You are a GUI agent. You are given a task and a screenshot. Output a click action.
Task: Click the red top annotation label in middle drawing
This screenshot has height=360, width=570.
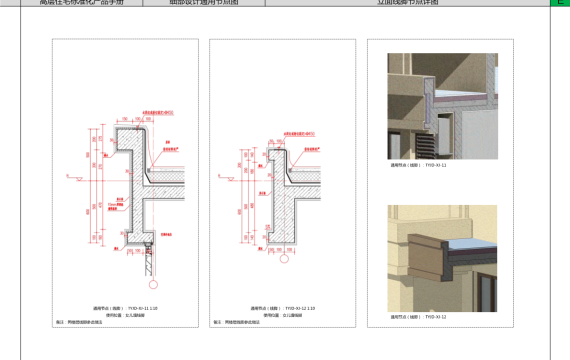(x=299, y=134)
